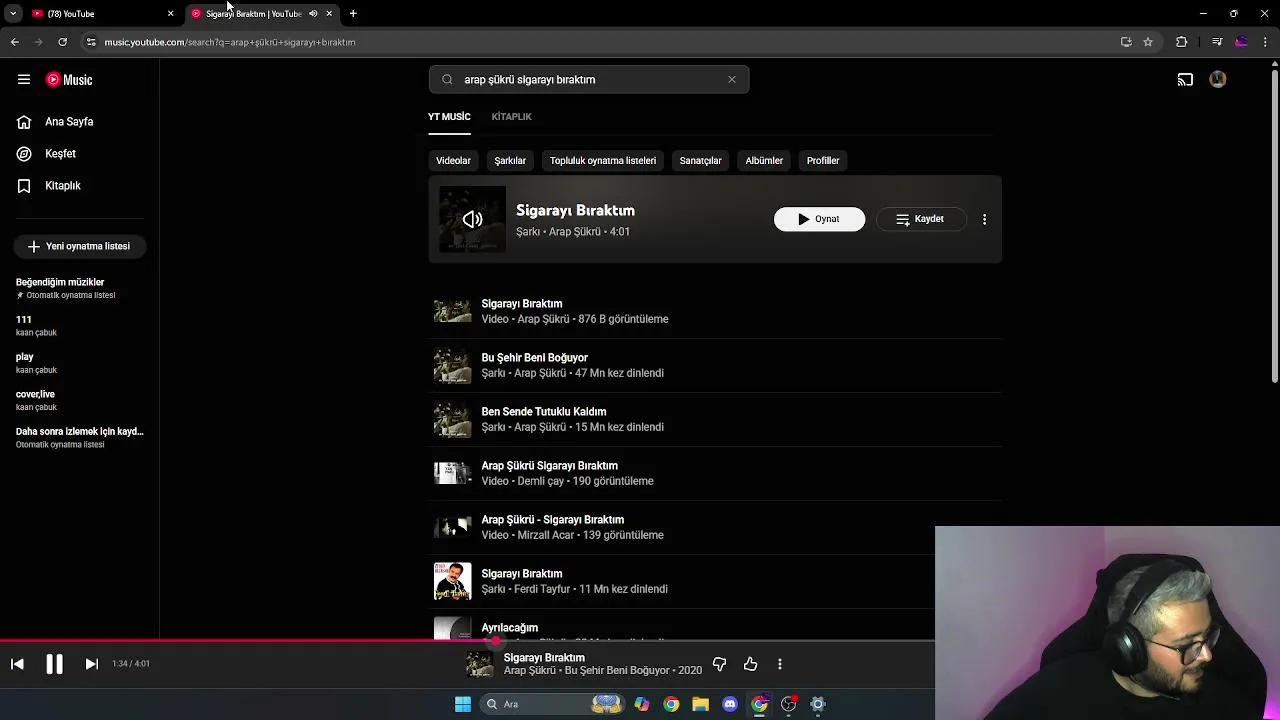Image resolution: width=1280 pixels, height=720 pixels.
Task: Click the search magnifier icon
Action: pyautogui.click(x=447, y=80)
